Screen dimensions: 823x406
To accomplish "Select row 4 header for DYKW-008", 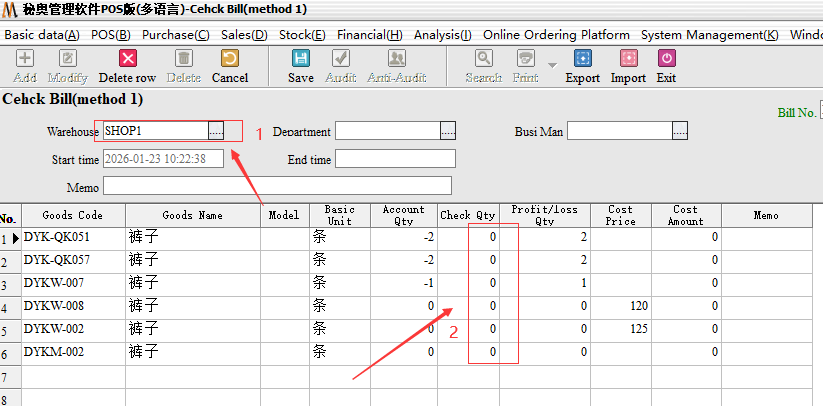I will 8,306.
